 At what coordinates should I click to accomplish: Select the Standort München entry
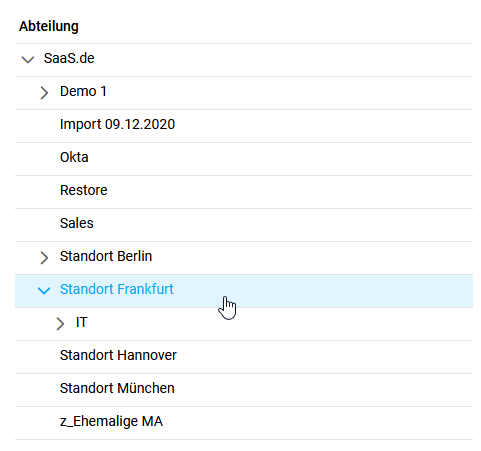pos(117,388)
